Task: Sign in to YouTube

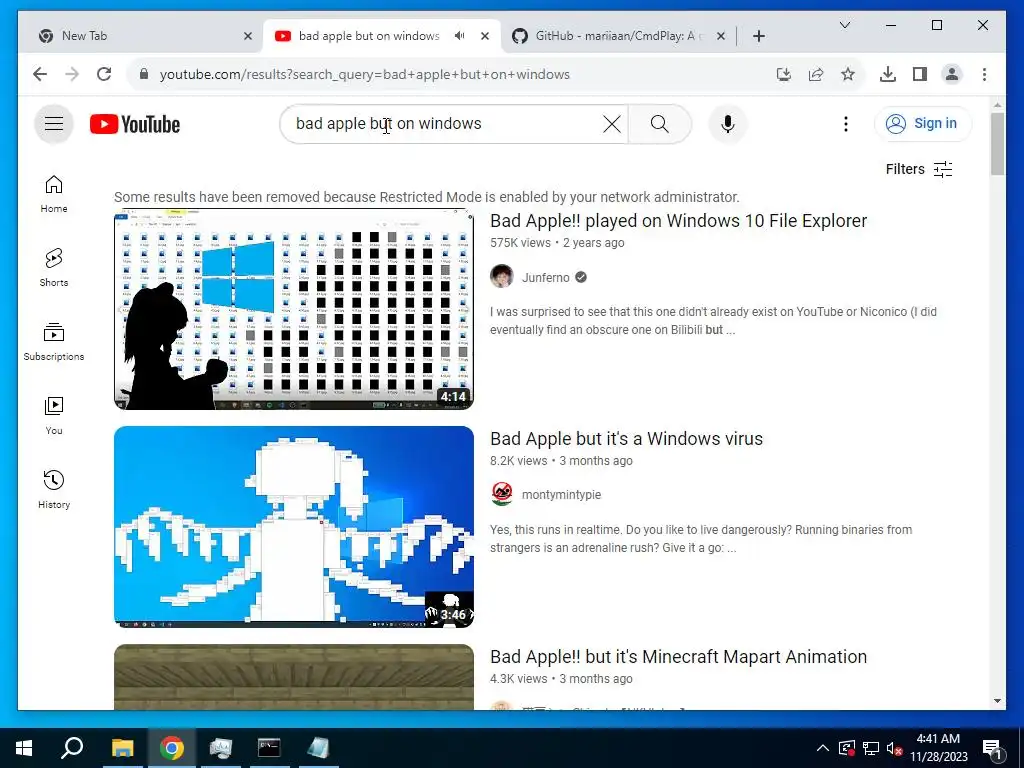Action: 923,123
